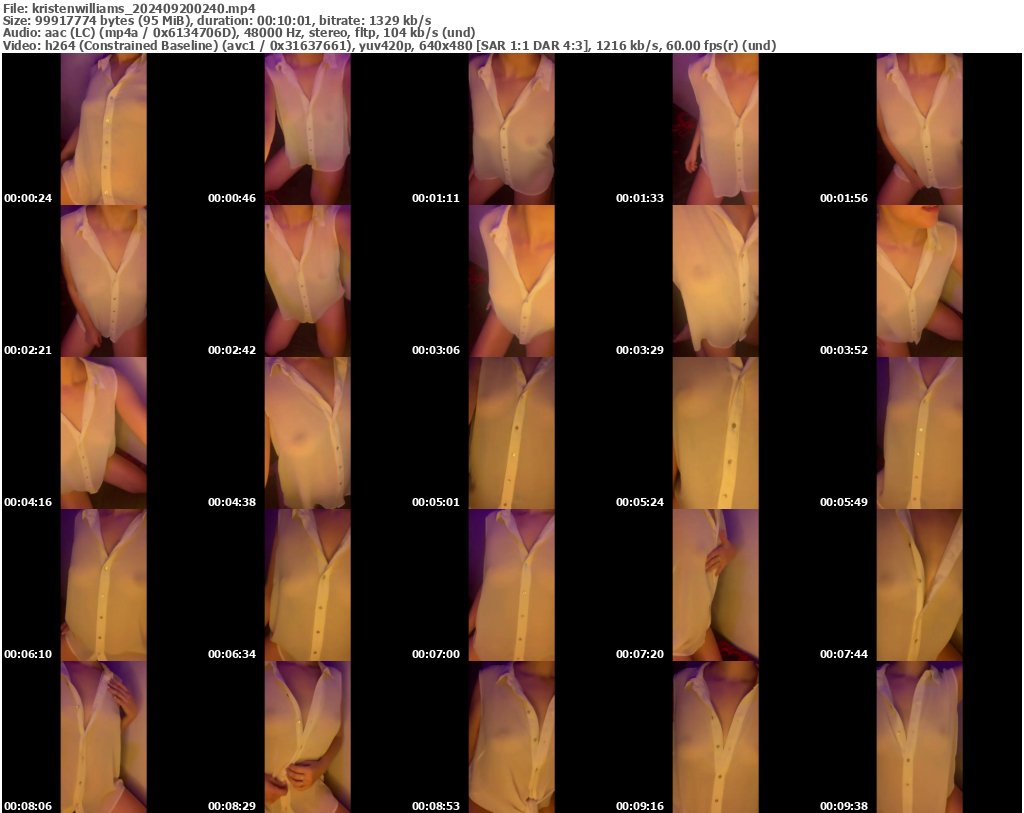Viewport: 1024px width, 813px height.
Task: View the 00:01:56 preview frame
Action: click(918, 130)
